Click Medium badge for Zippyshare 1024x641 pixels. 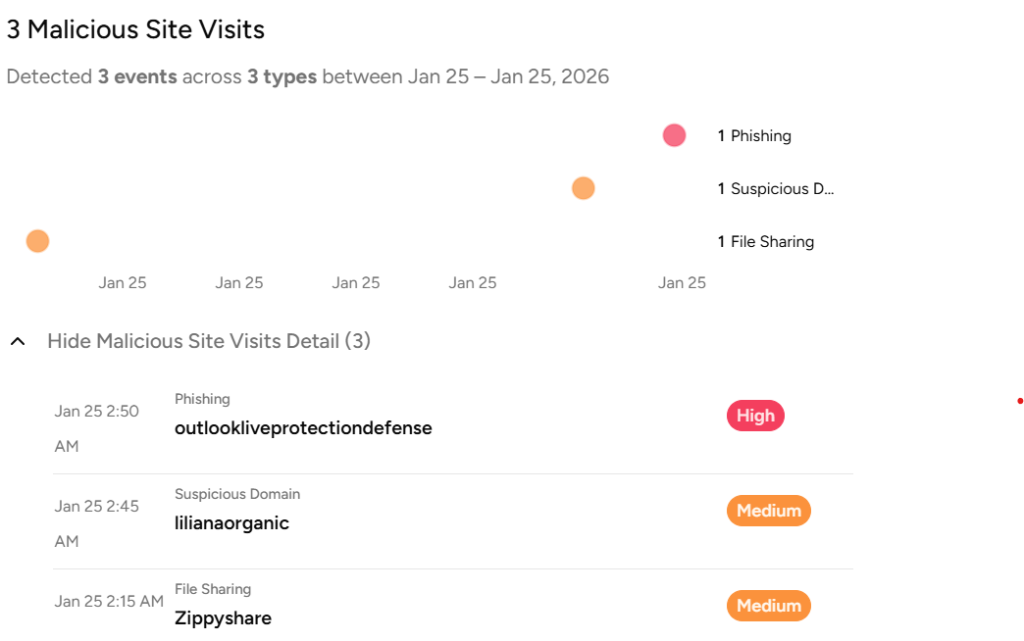click(769, 606)
